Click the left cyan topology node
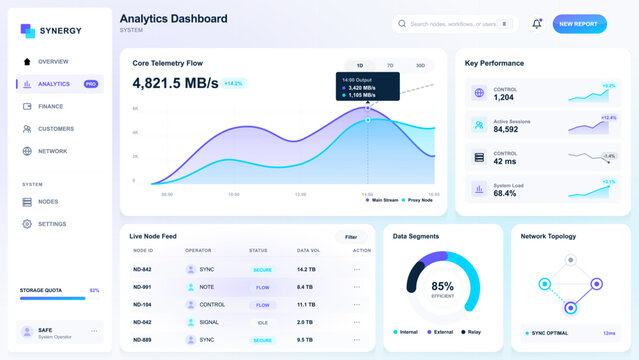This screenshot has width=639, height=360. tap(545, 284)
